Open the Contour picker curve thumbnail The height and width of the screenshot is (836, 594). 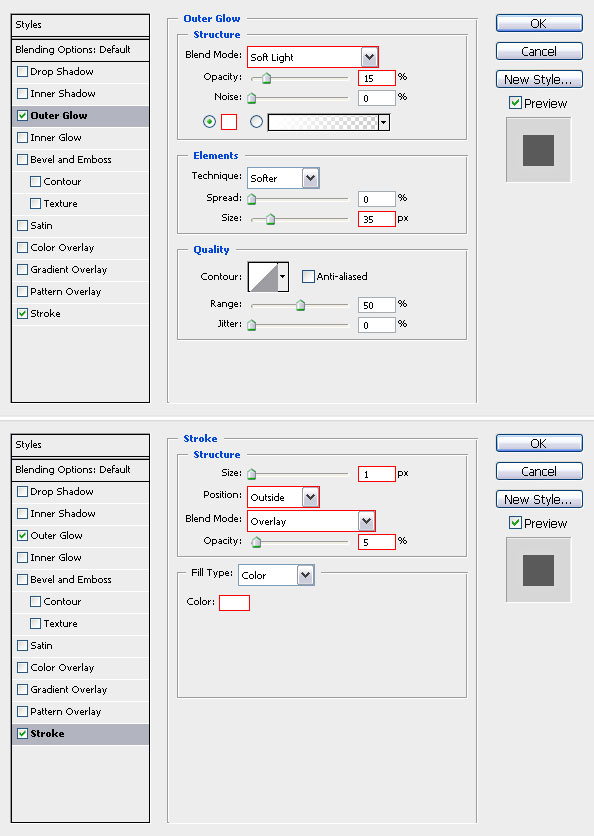click(x=263, y=277)
